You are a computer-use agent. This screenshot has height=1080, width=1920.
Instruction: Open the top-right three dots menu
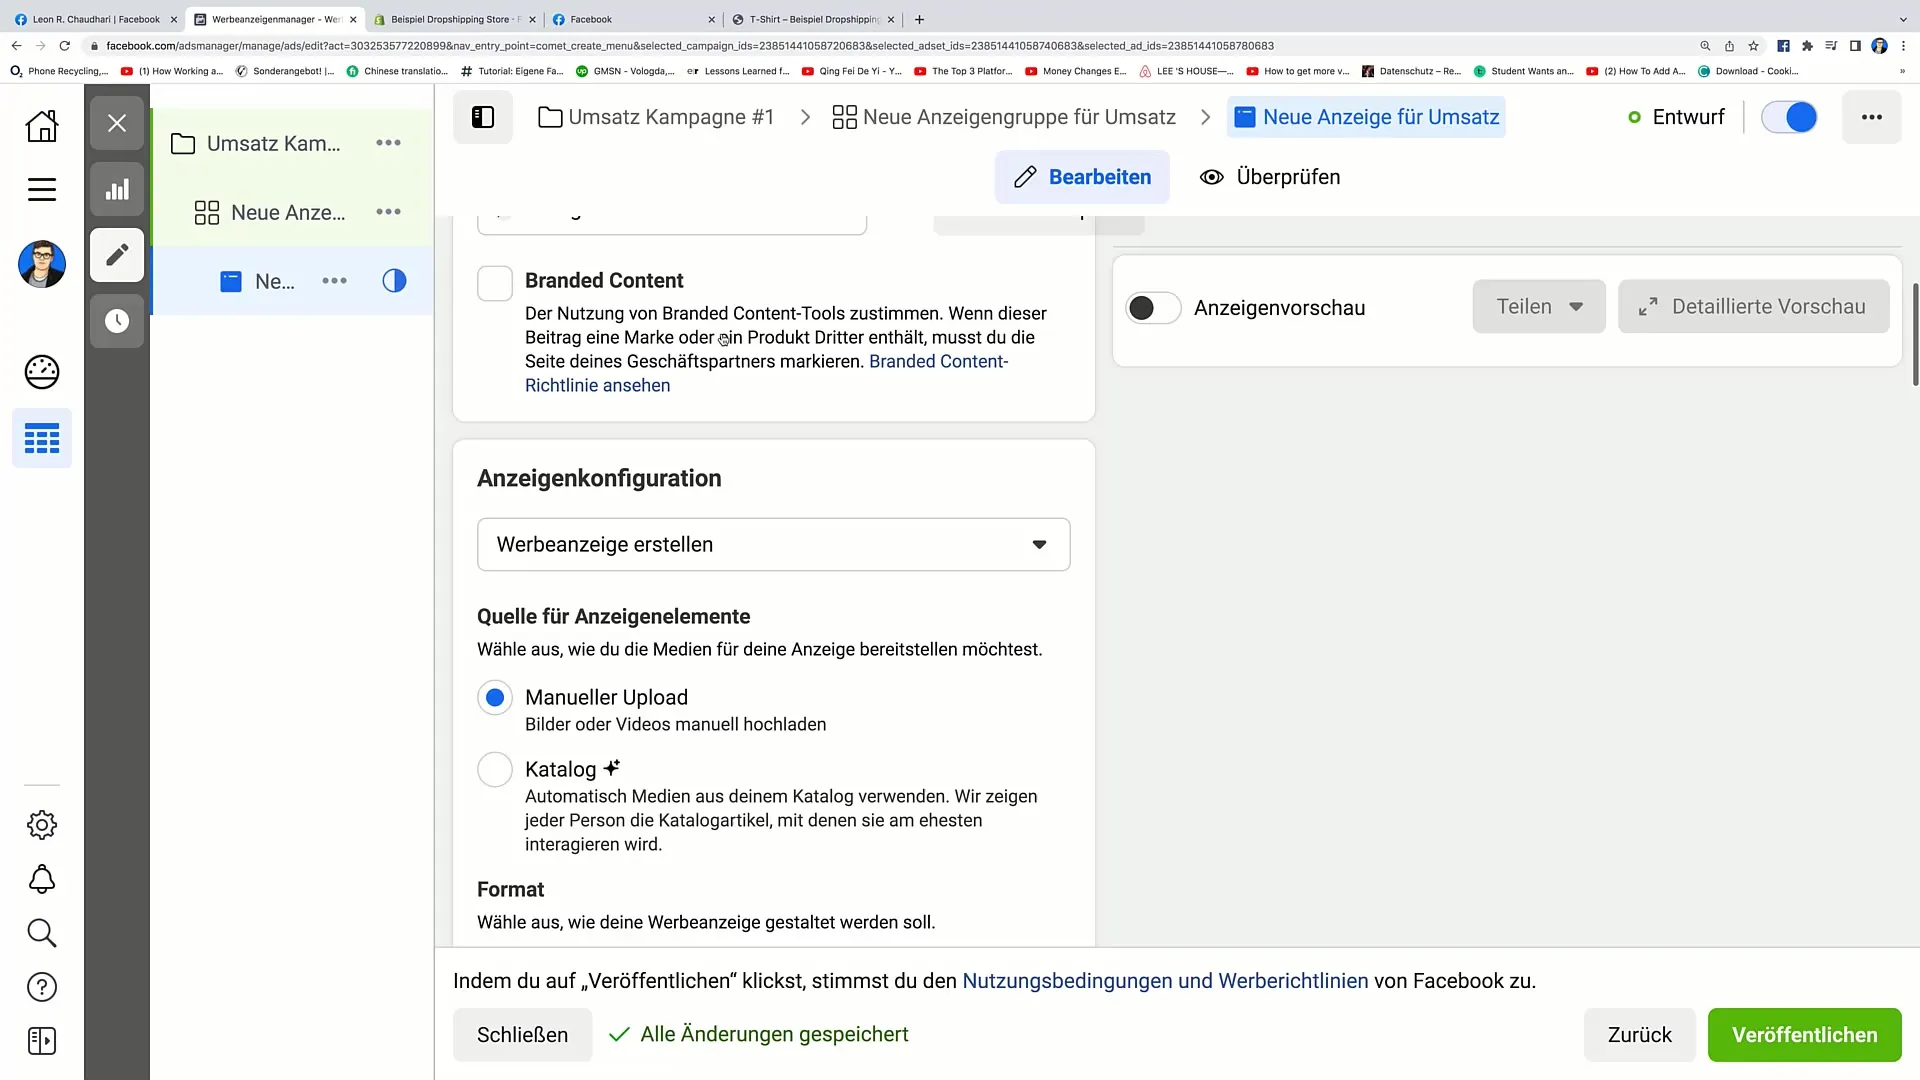[x=1872, y=117]
